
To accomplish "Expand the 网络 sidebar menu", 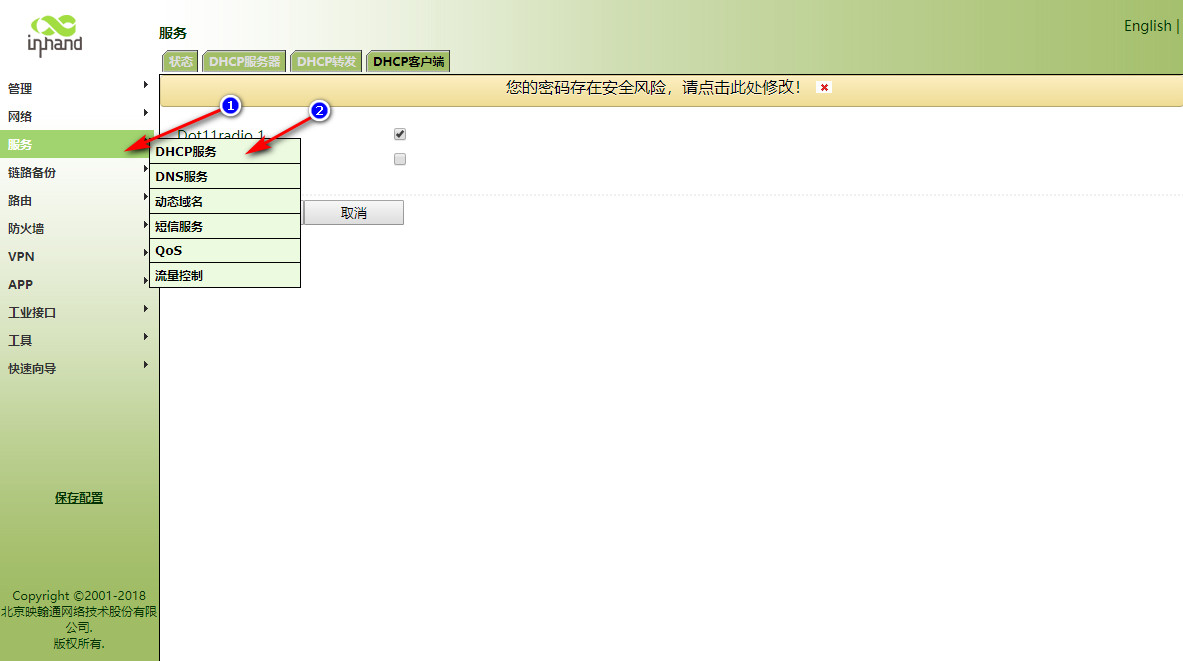I will point(20,116).
